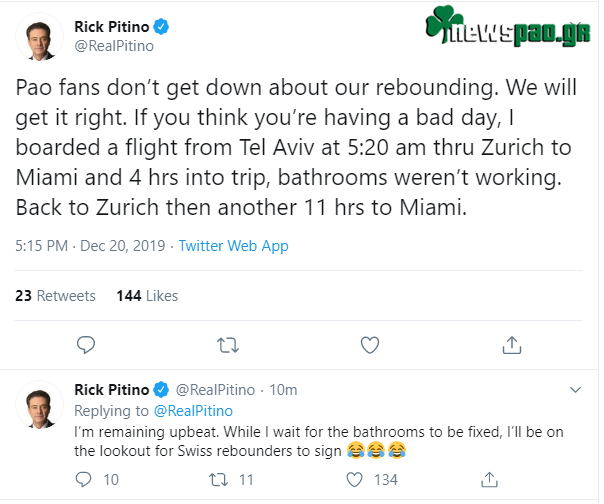
Task: Open the reply tweet's chevron menu
Action: (575, 389)
